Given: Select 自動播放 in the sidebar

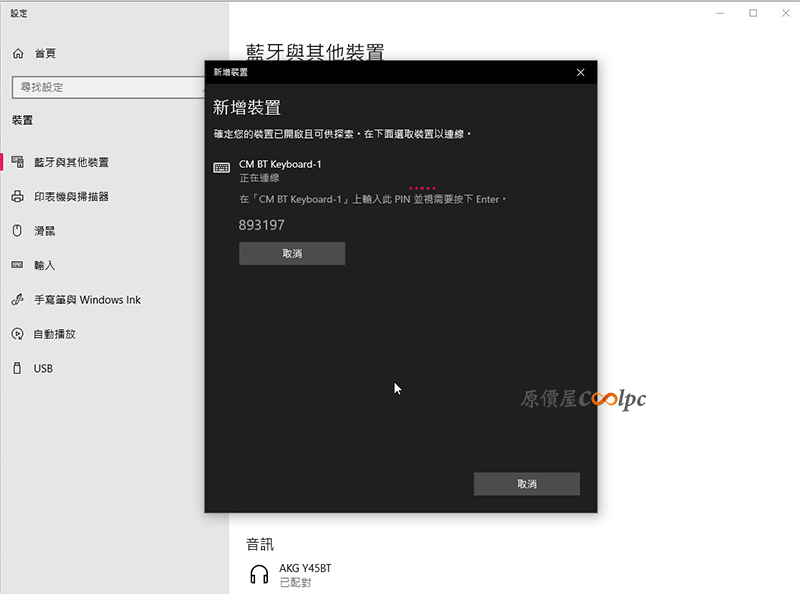Looking at the screenshot, I should click(55, 334).
